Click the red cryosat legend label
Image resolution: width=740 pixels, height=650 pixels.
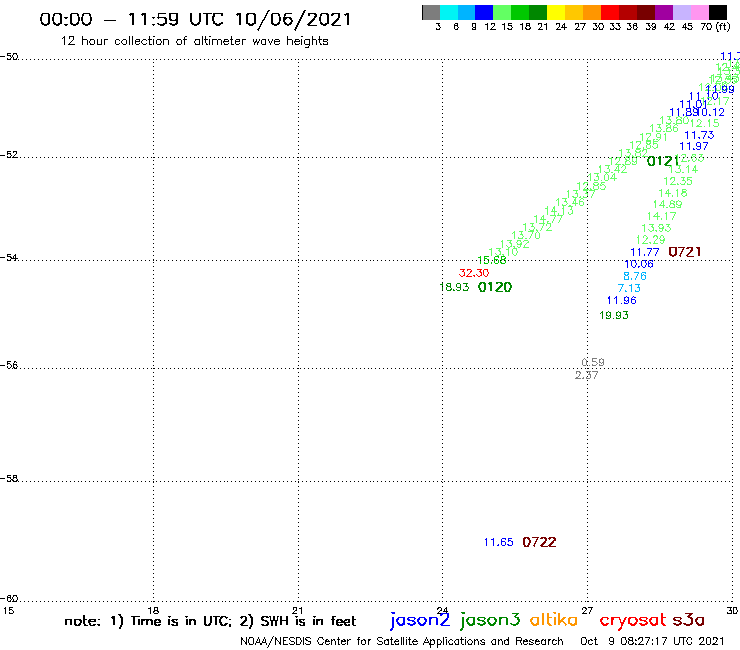coord(633,621)
